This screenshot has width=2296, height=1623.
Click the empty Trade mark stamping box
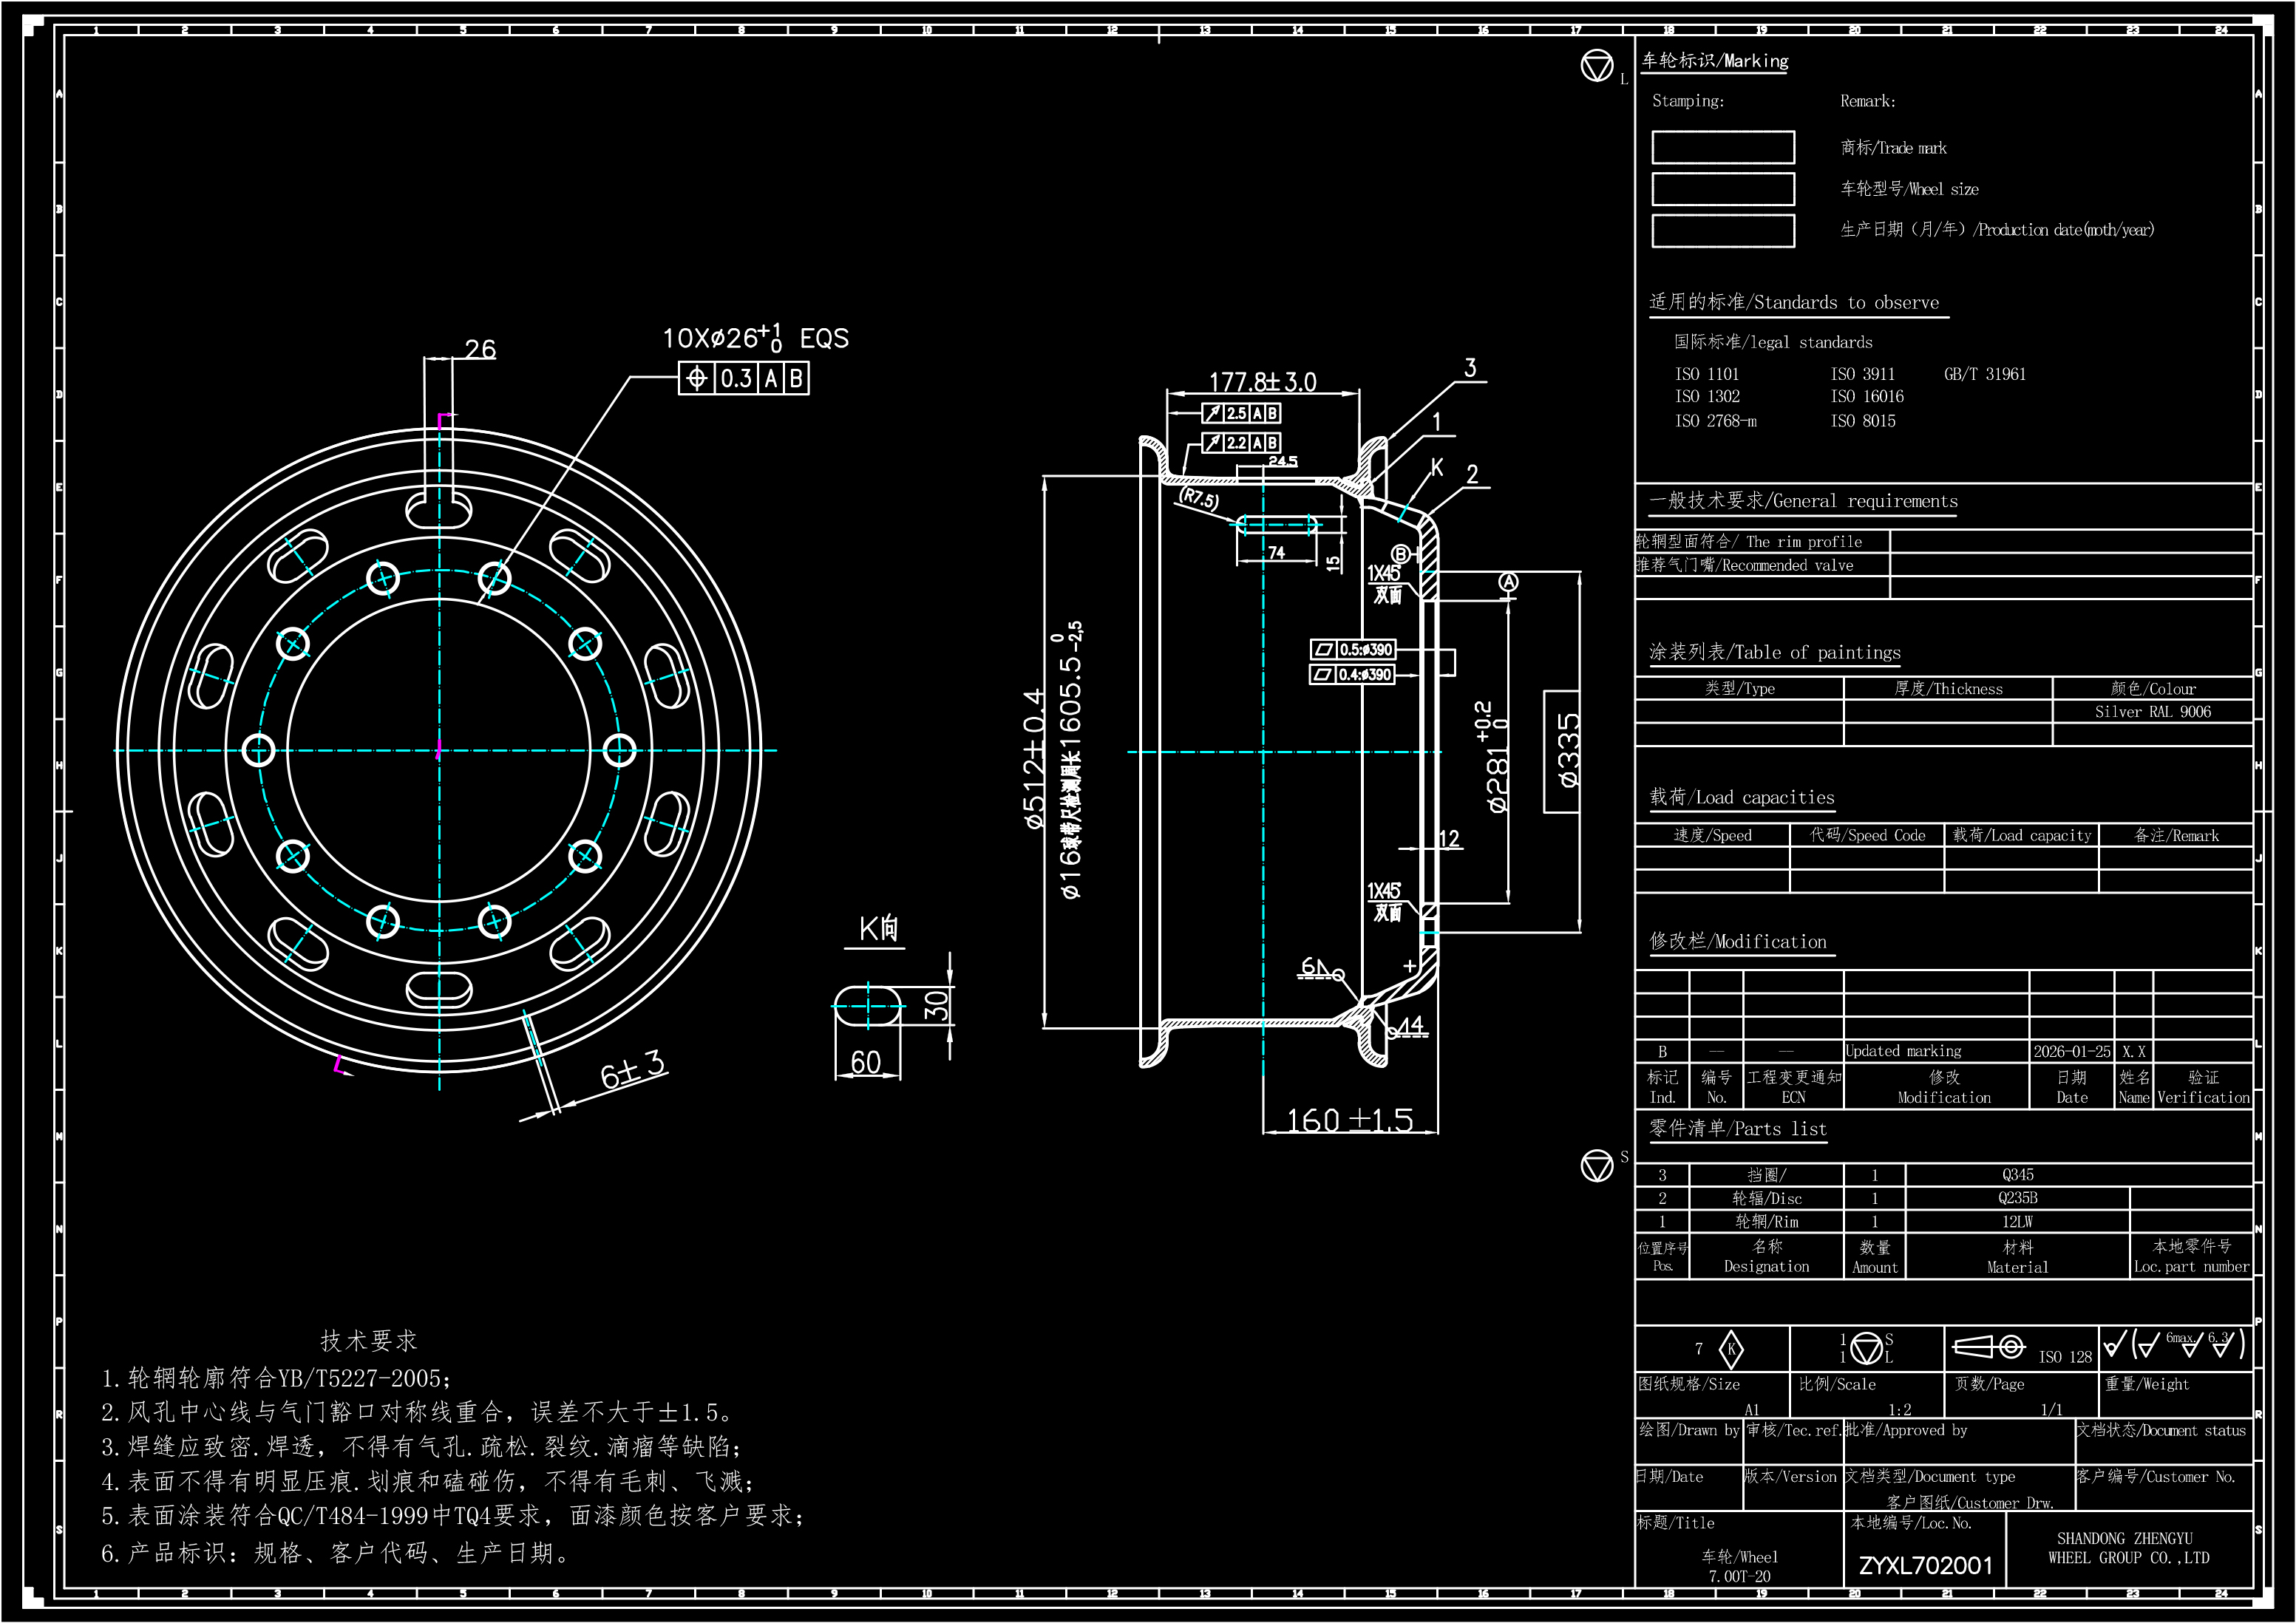1722,147
